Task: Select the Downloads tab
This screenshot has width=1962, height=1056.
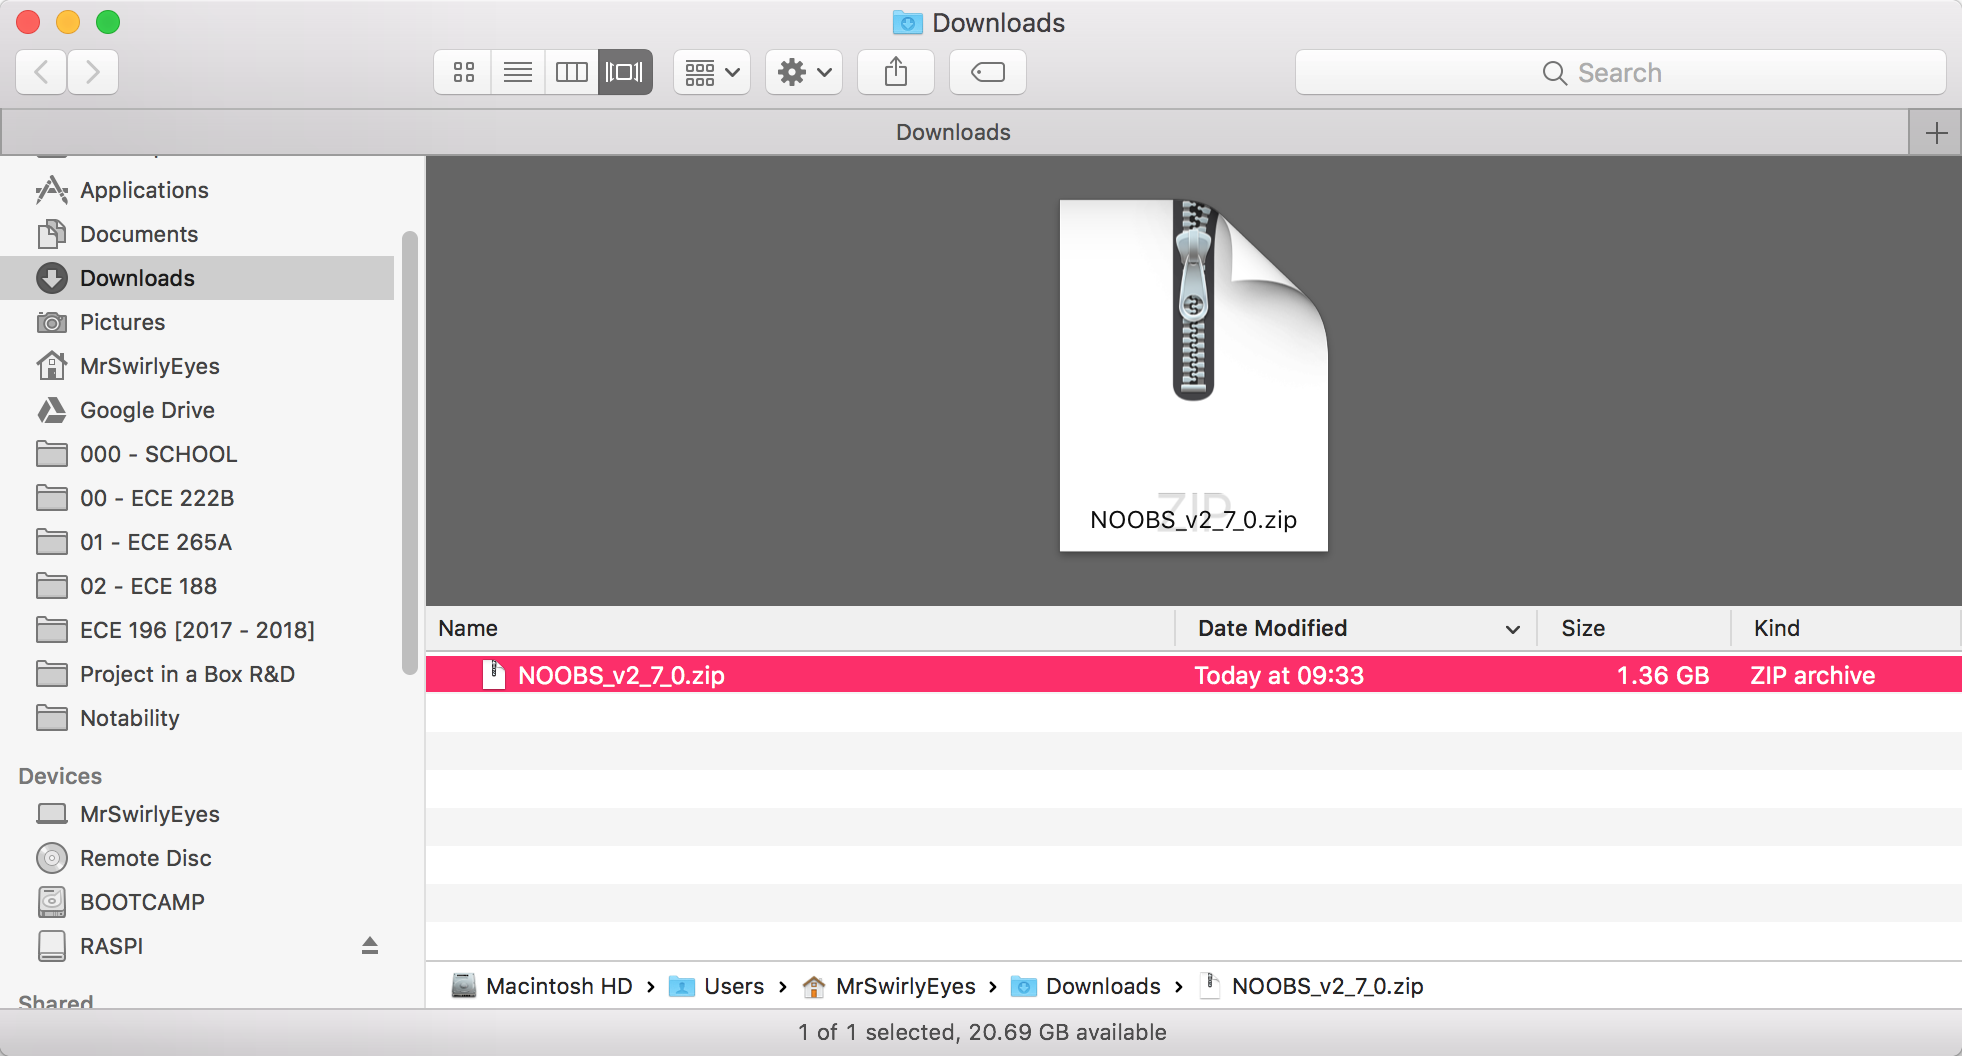Action: point(953,132)
